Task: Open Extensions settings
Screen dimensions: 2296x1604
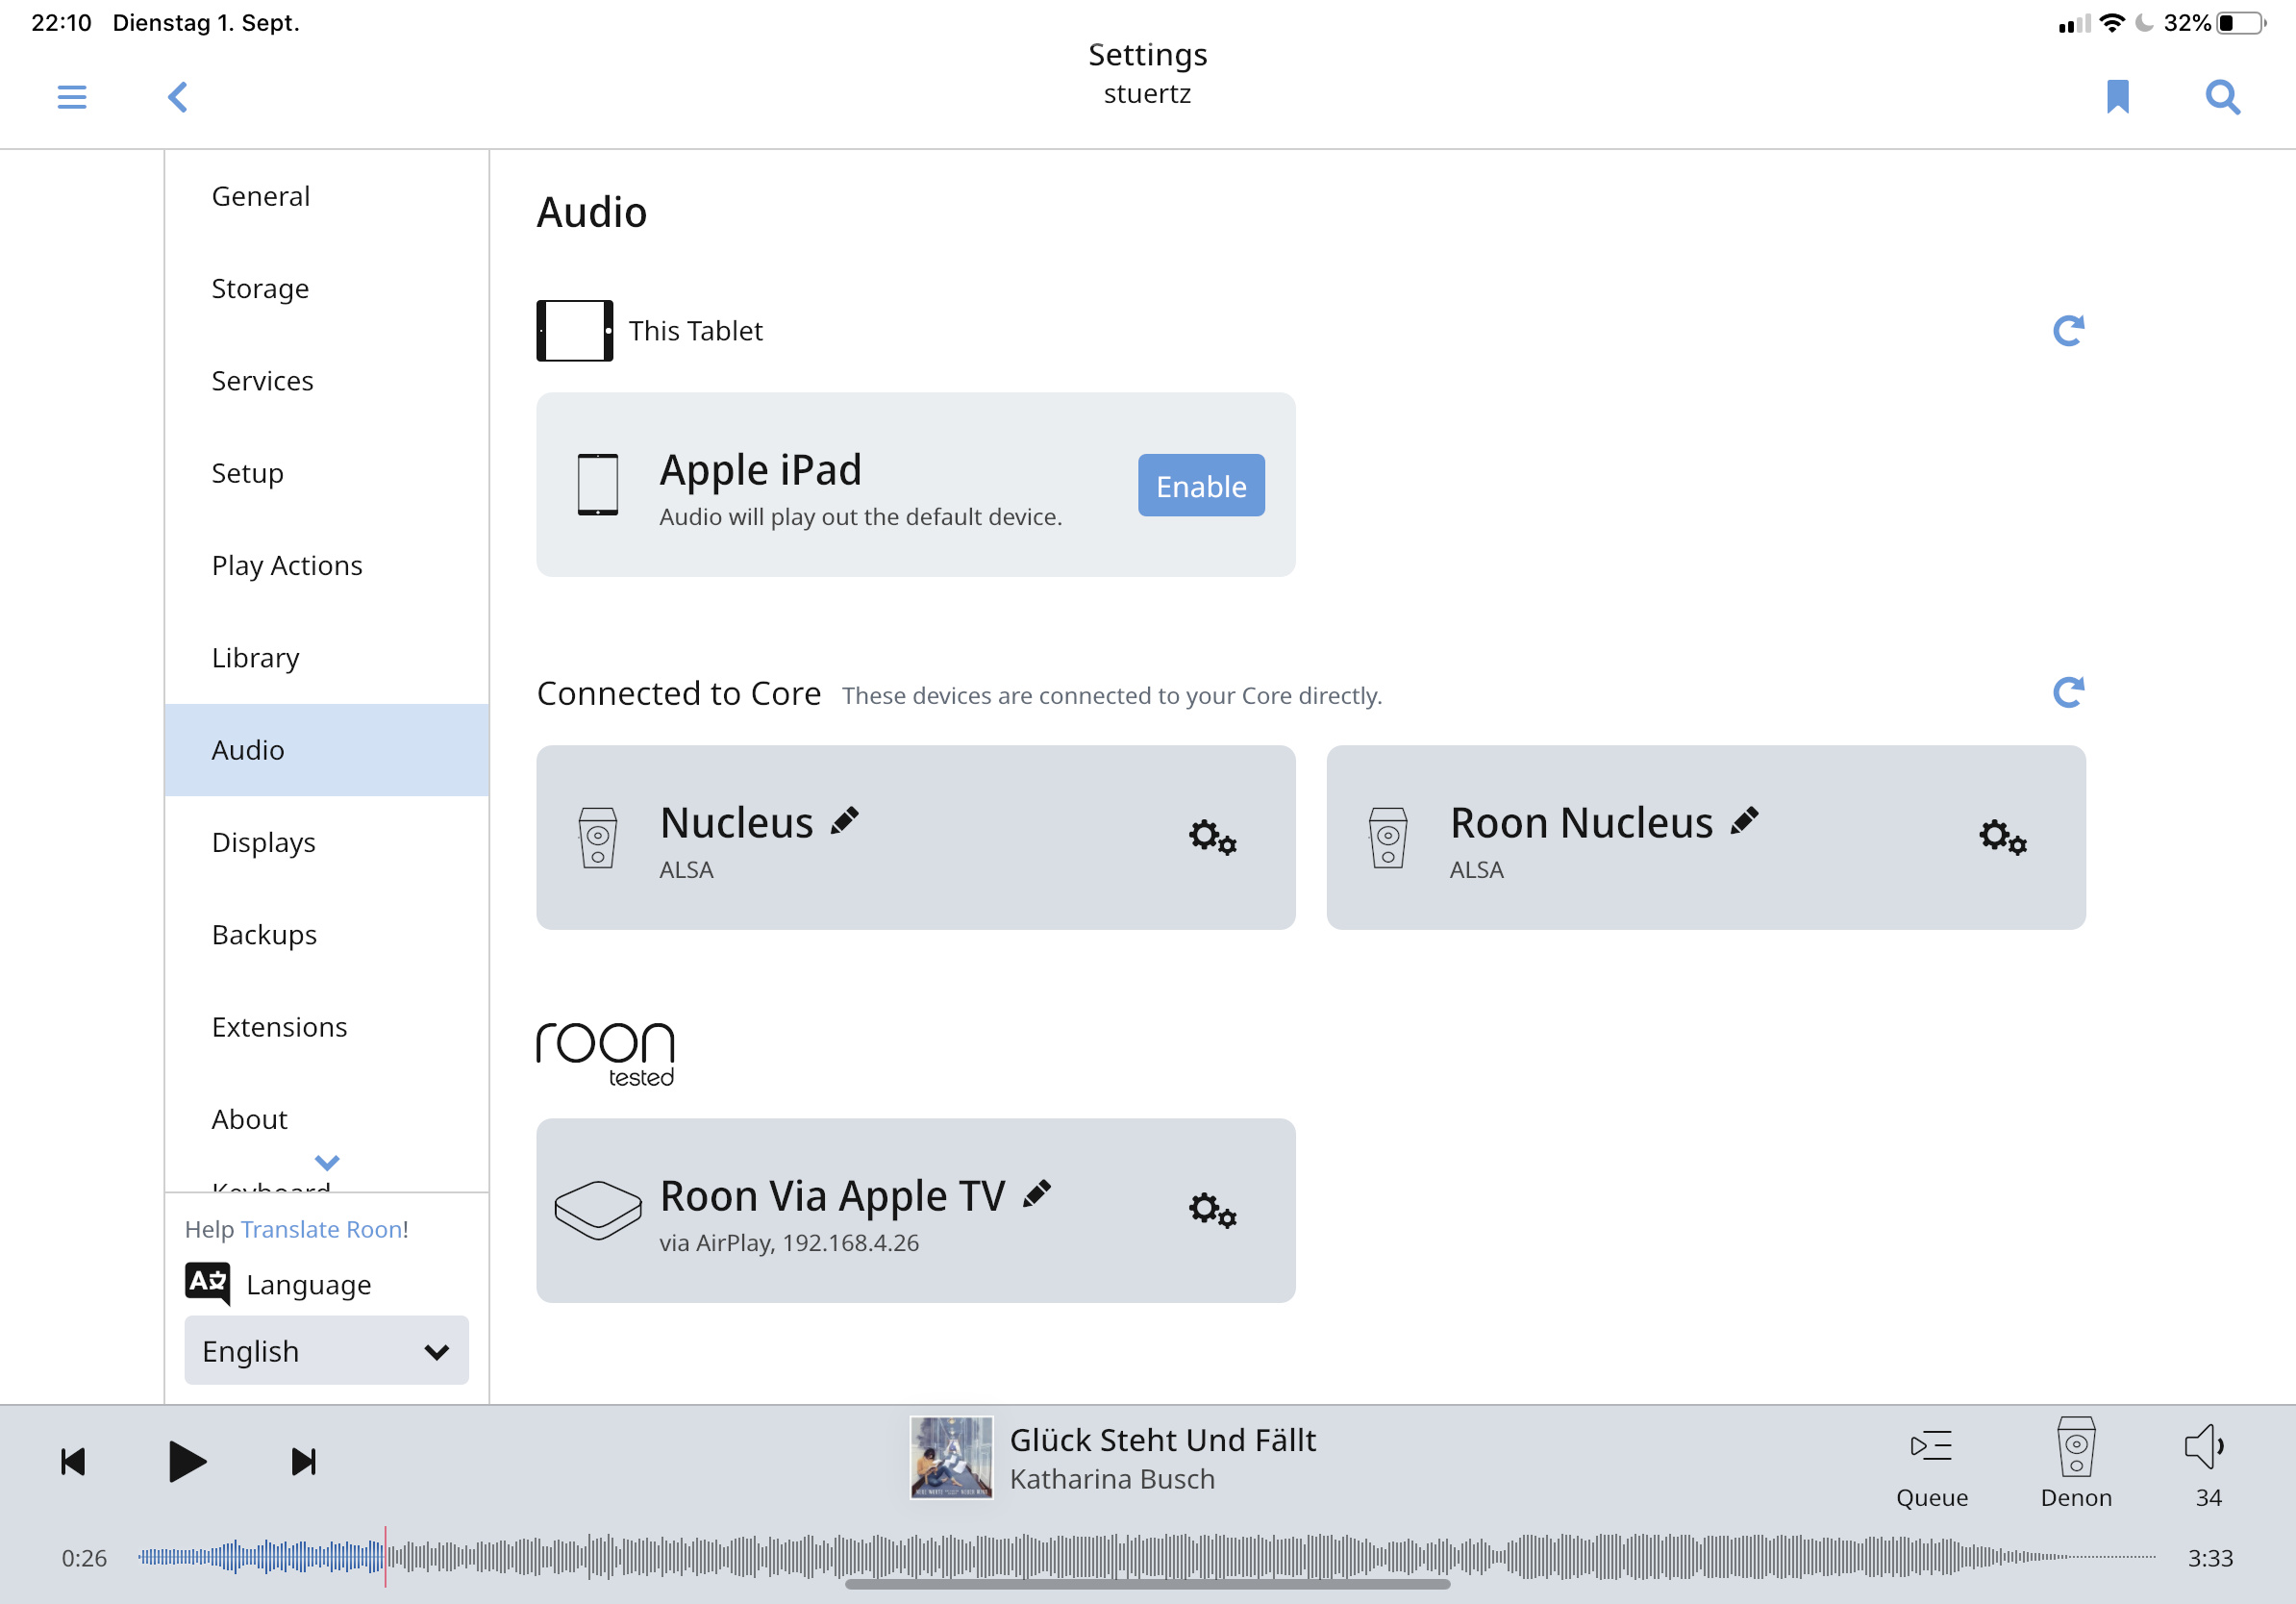Action: point(327,1027)
